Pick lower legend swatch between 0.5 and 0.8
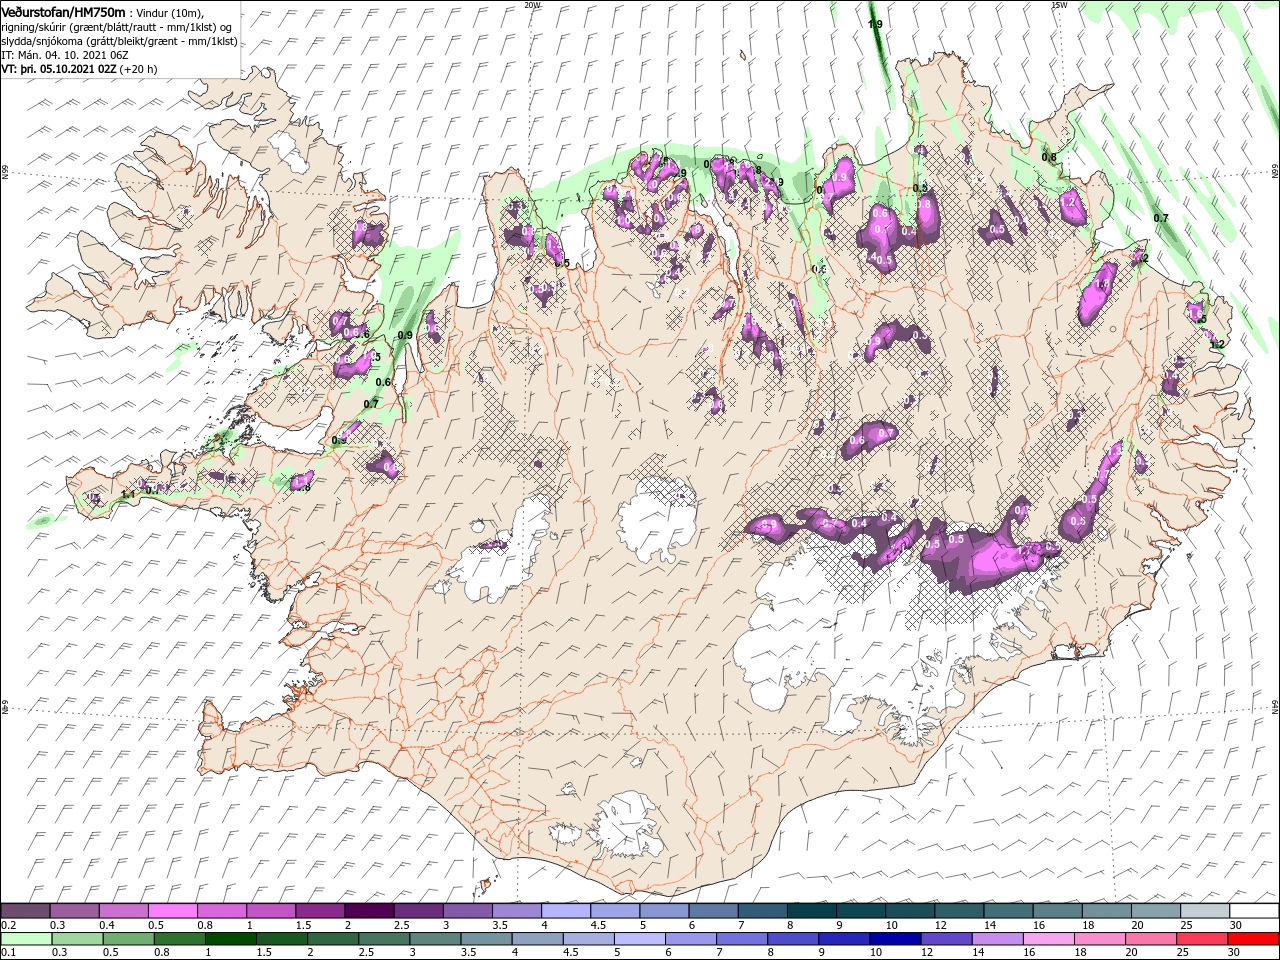 click(128, 939)
